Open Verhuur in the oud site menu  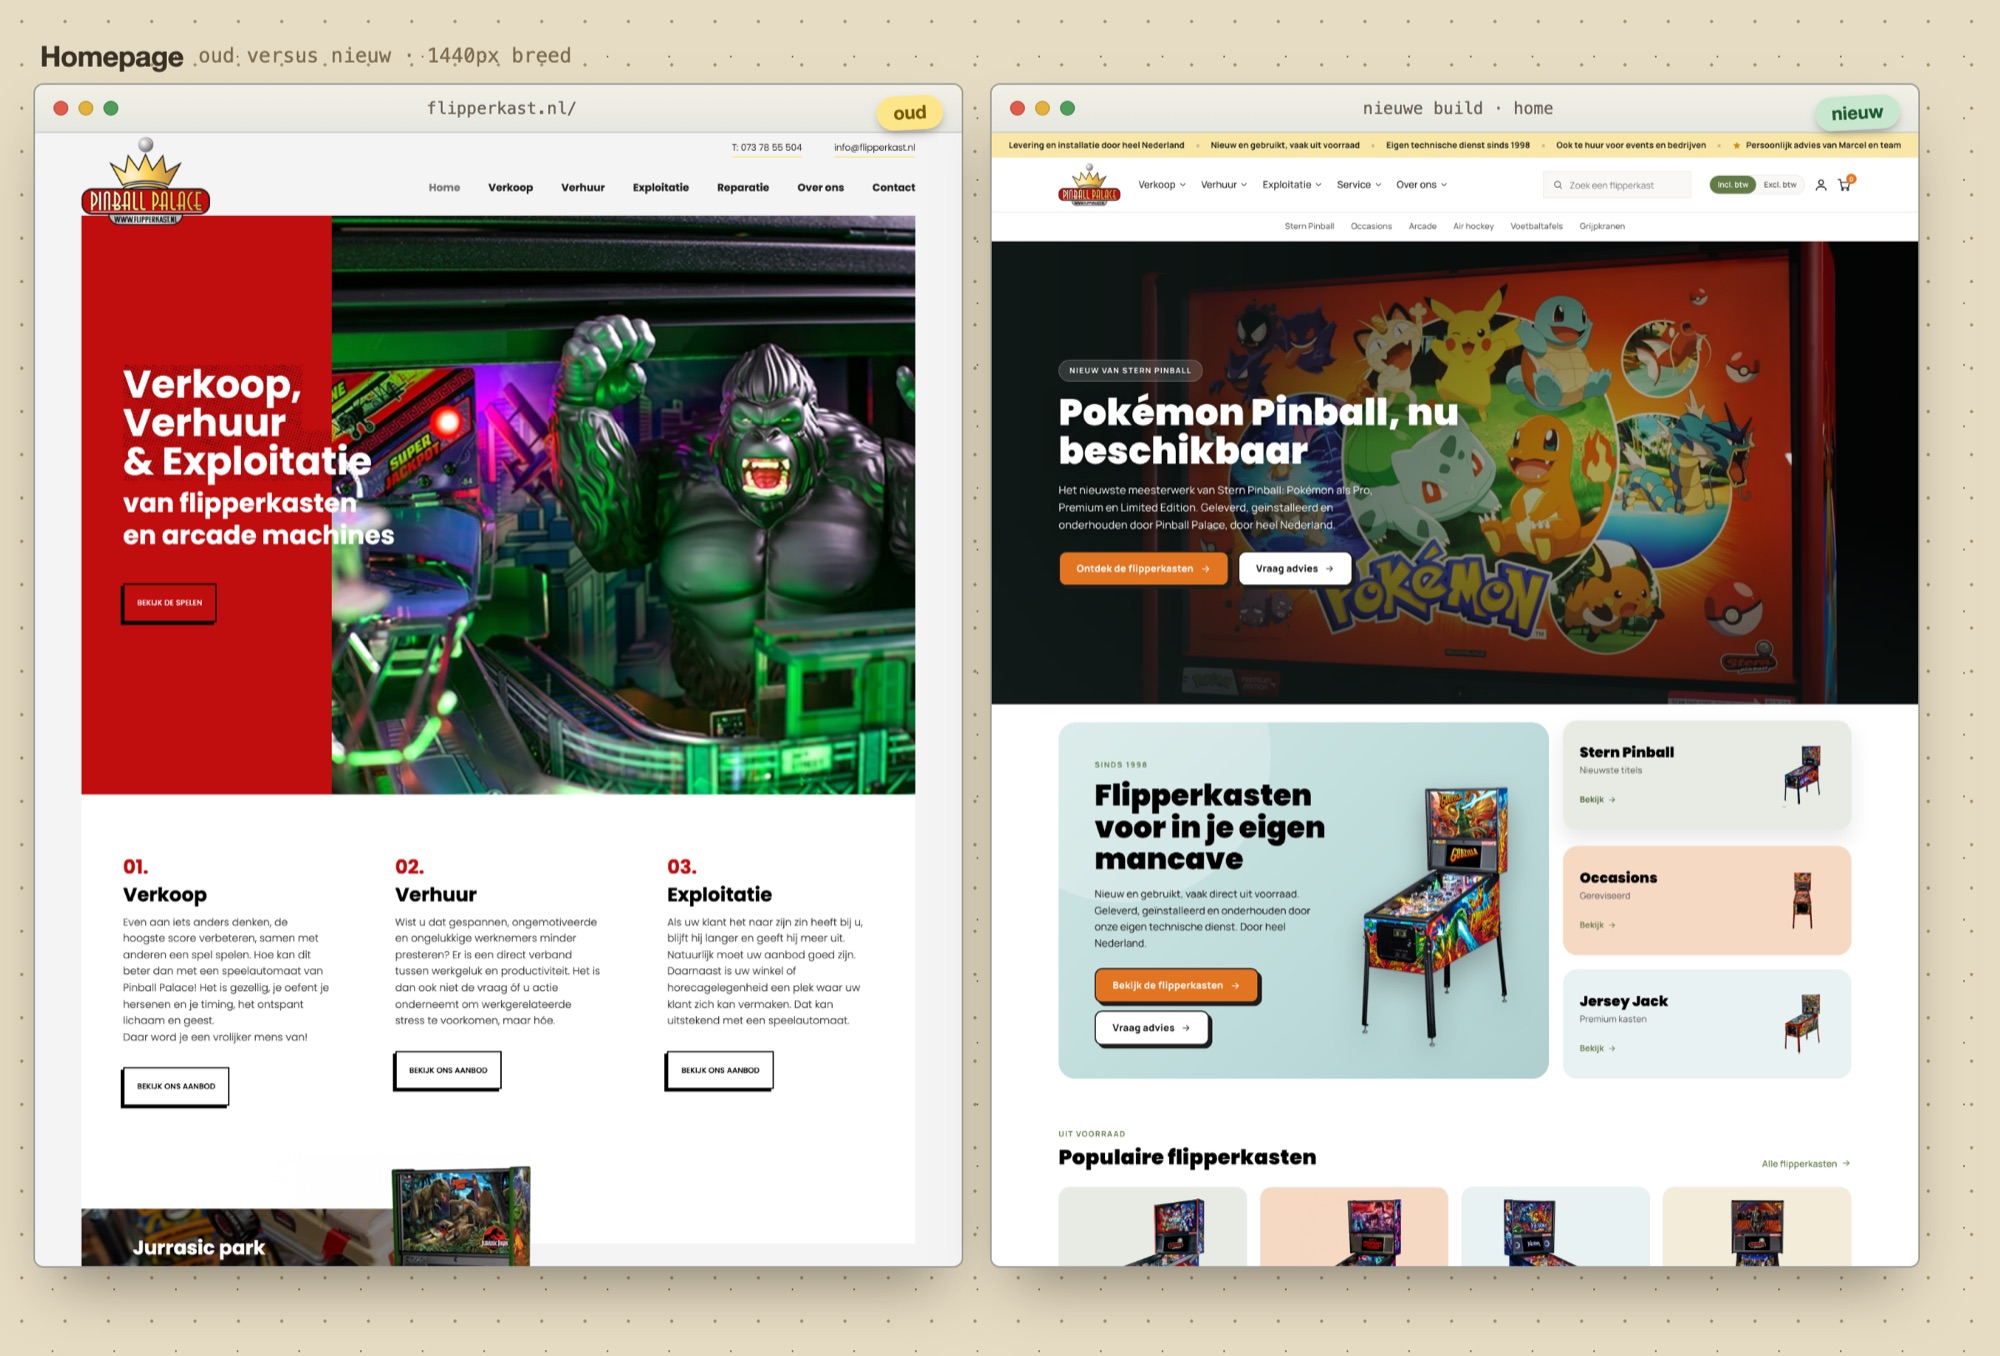[583, 188]
